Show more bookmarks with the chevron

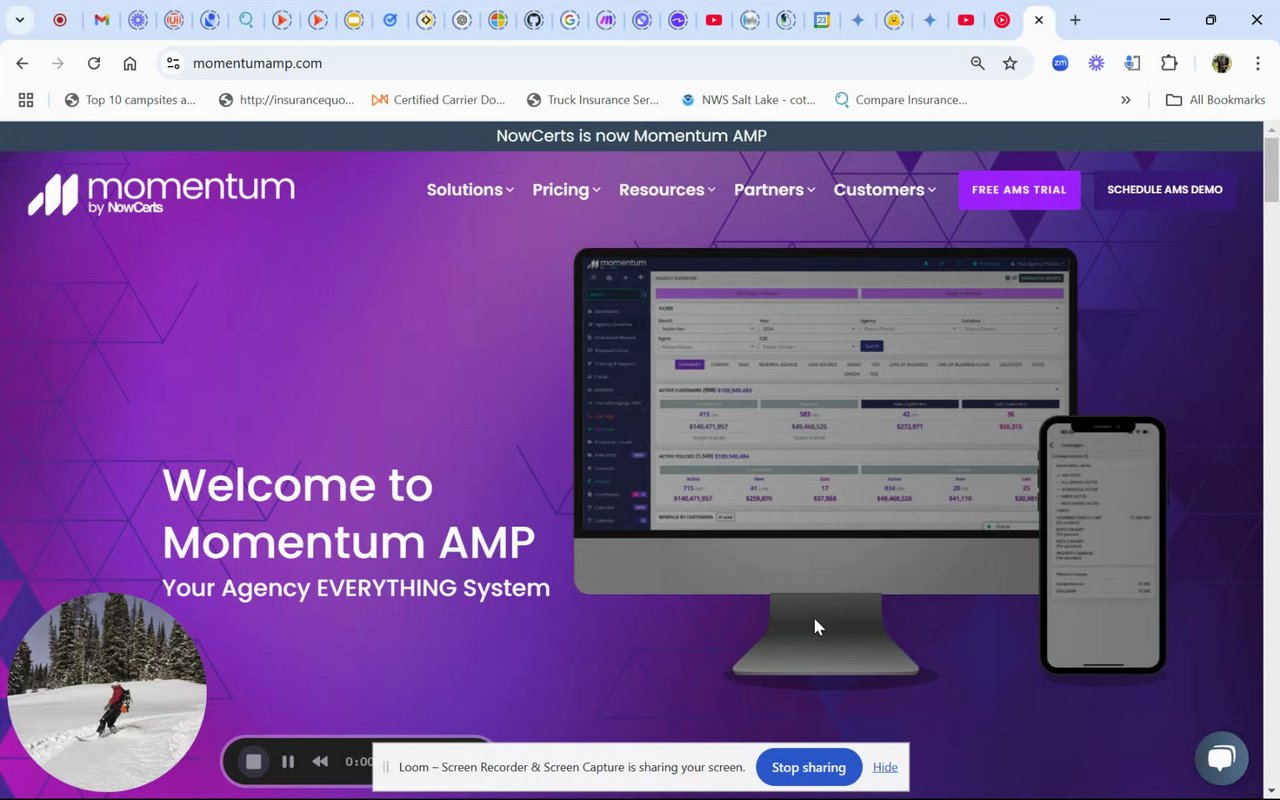pyautogui.click(x=1126, y=100)
